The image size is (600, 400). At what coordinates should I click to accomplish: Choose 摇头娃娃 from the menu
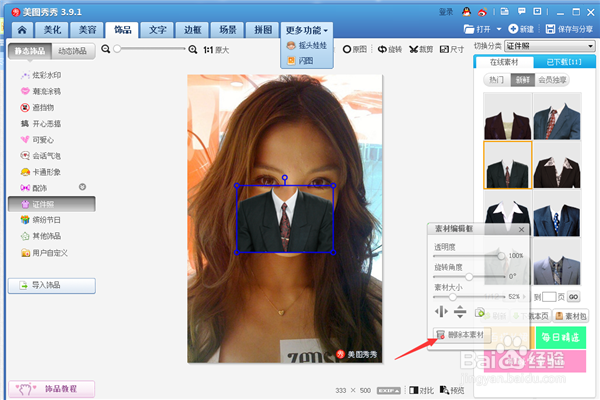(307, 46)
